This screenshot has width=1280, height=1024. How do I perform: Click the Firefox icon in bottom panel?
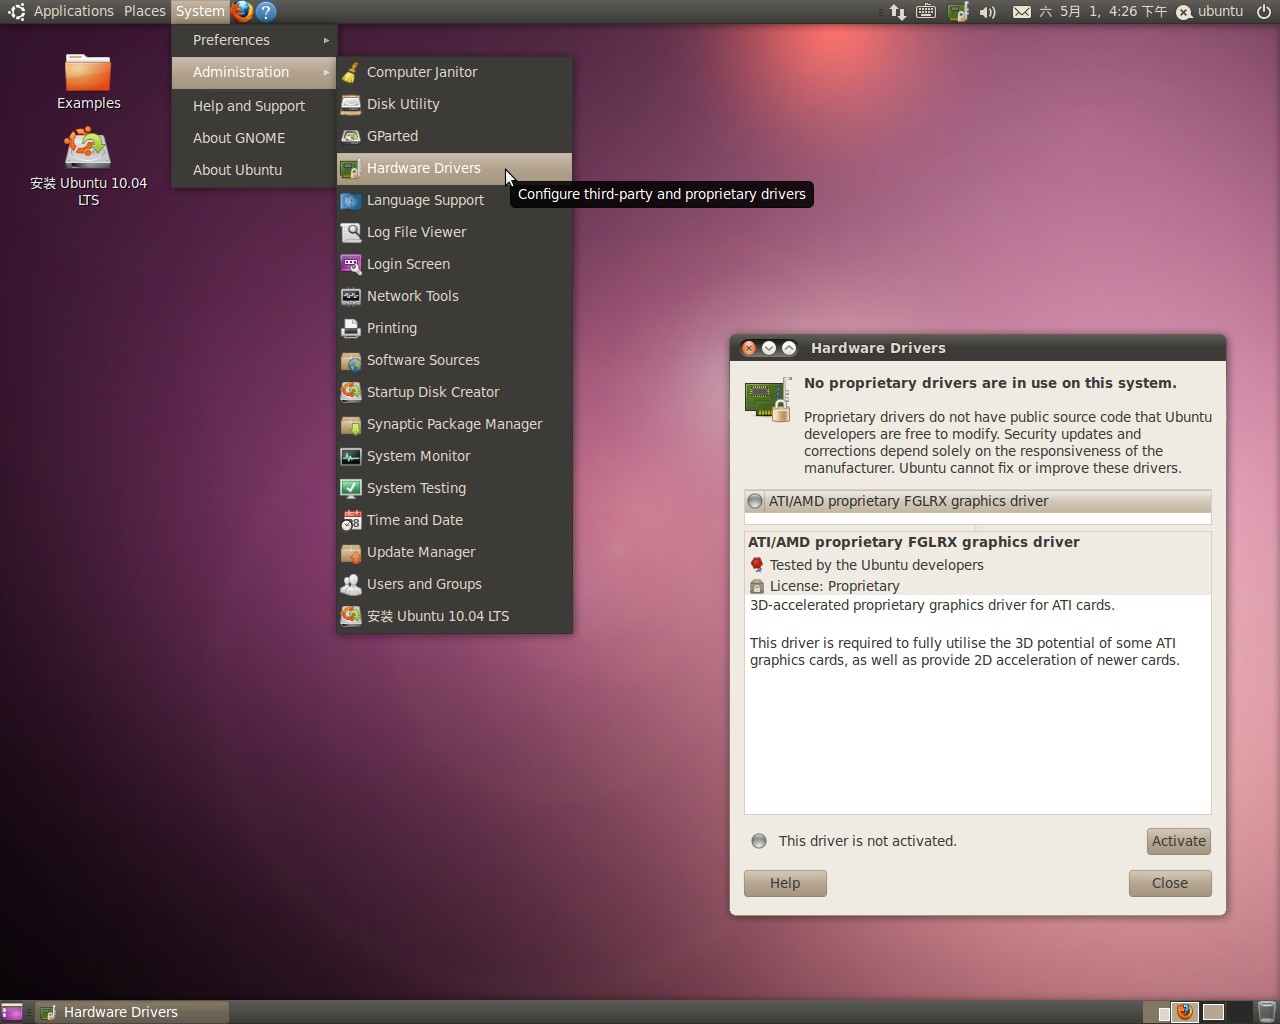point(1185,1012)
